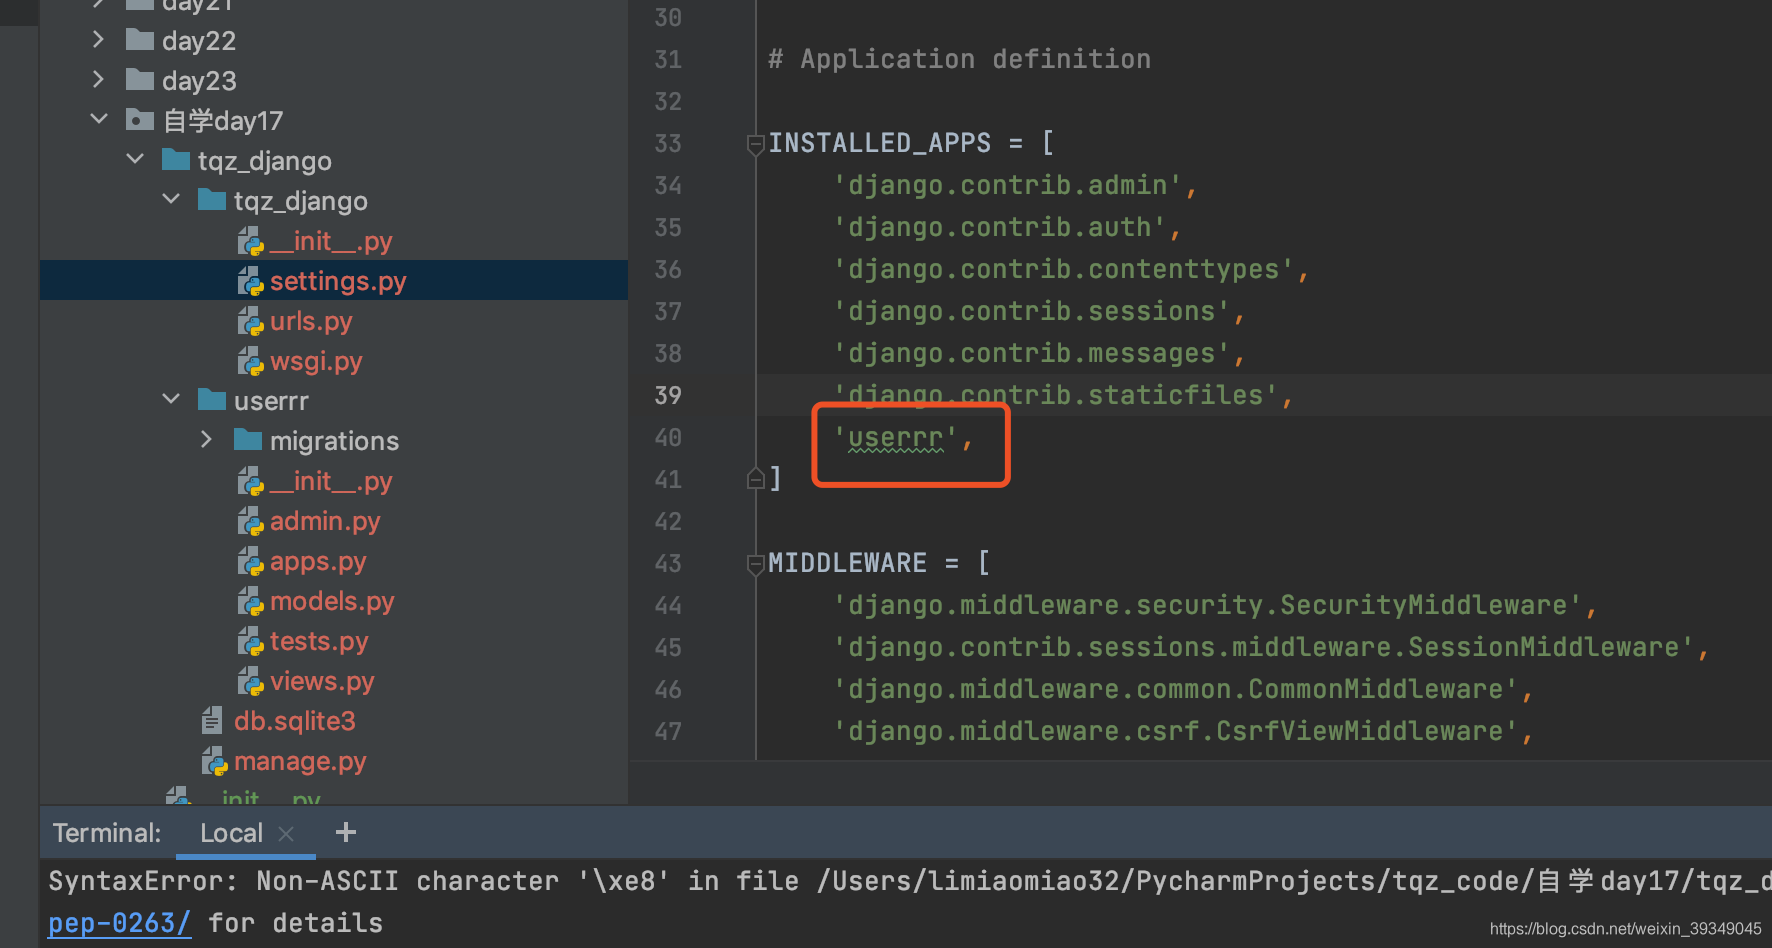
Task: Select db.sqlite3 in project tree
Action: pyautogui.click(x=294, y=721)
